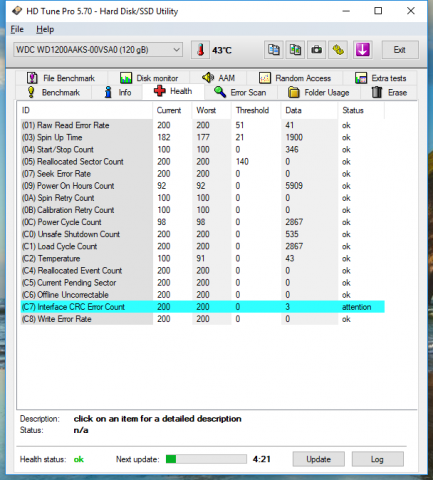
Task: Click the Exit button
Action: [x=400, y=50]
